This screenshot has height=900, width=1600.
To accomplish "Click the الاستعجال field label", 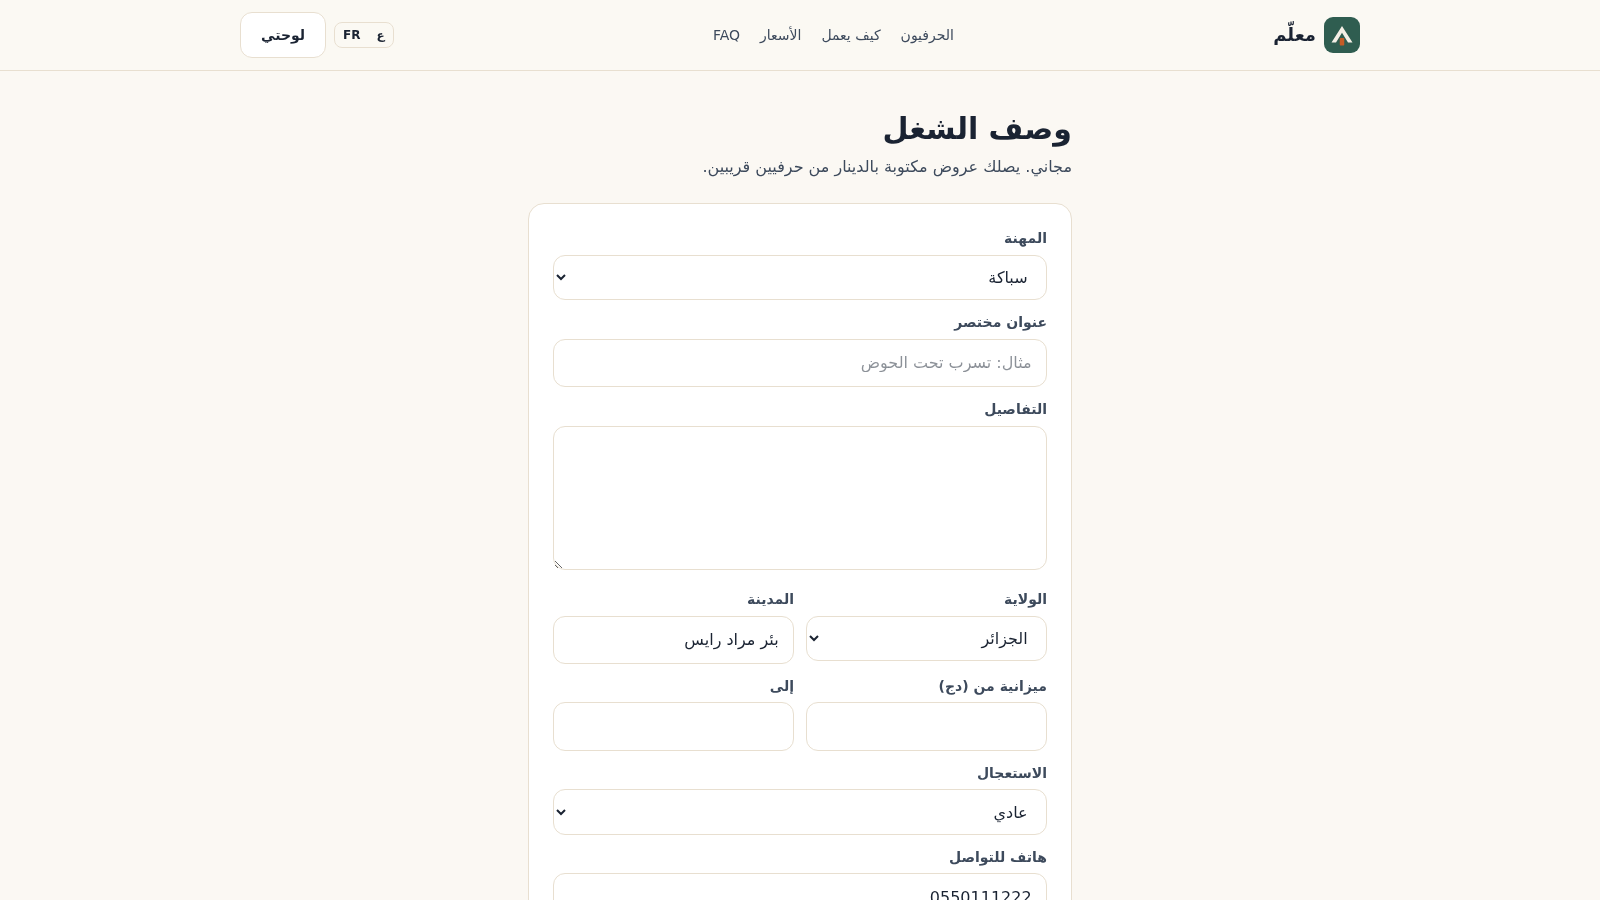I will (1012, 773).
